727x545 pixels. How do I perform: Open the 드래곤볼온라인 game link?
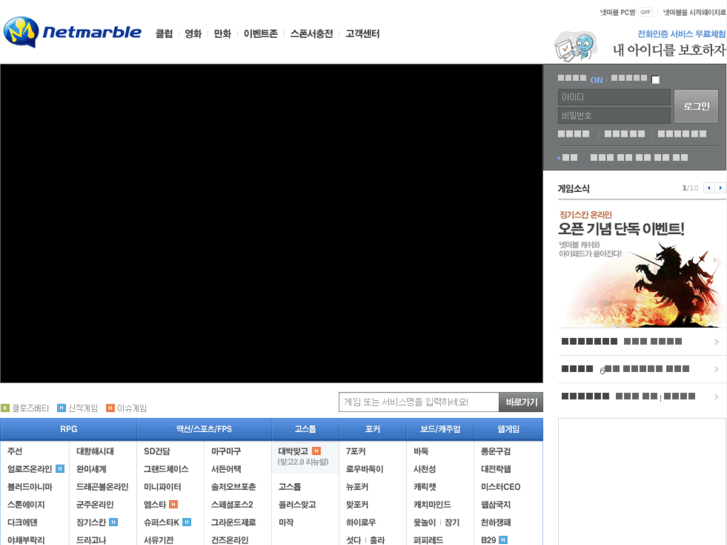click(x=102, y=487)
